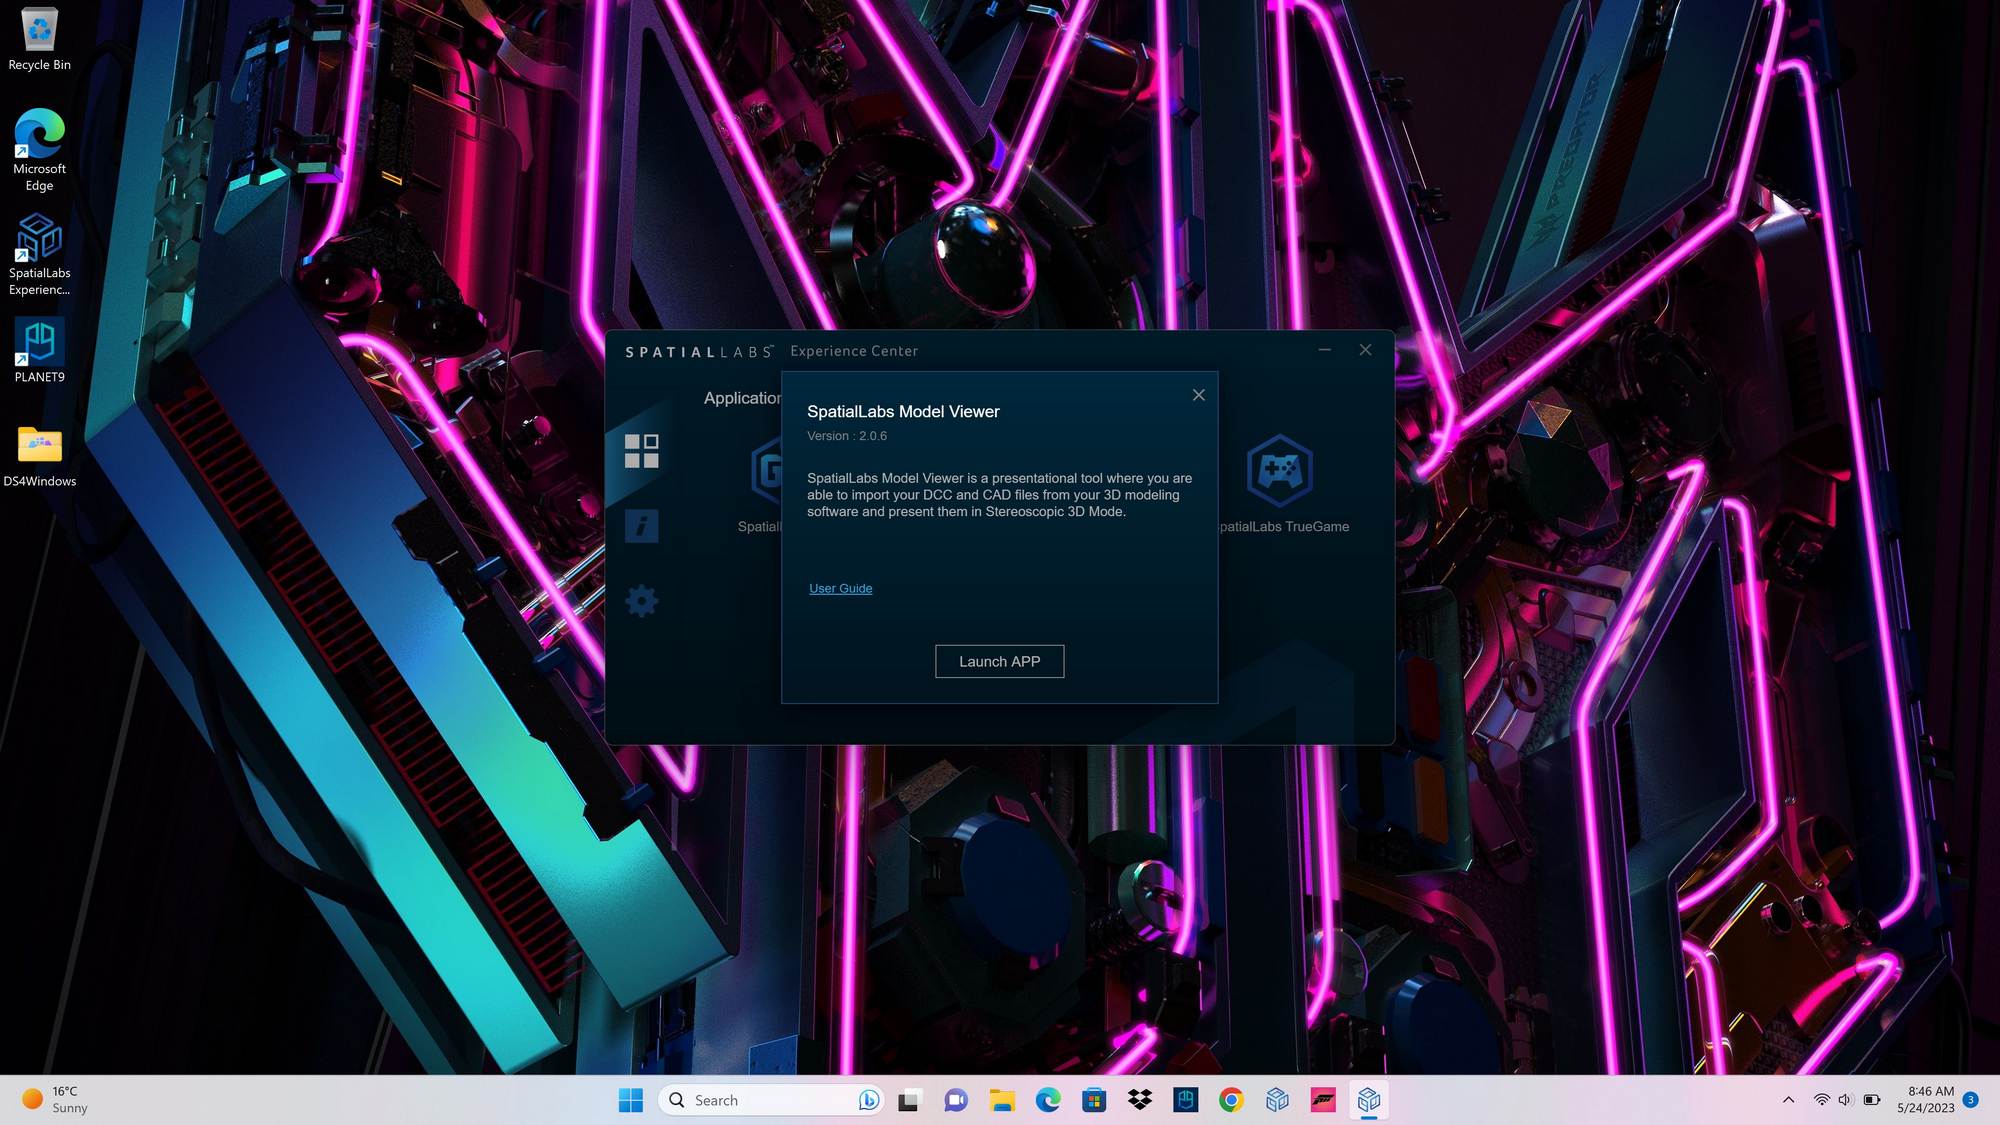
Task: Open Dropbox from taskbar
Action: [1139, 1100]
